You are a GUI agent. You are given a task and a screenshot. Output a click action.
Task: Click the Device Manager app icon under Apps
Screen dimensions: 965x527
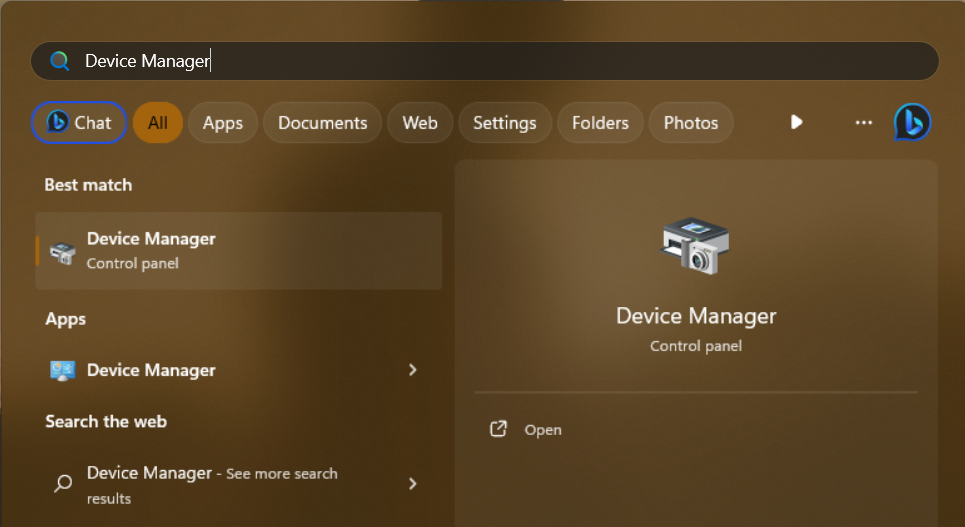62,371
